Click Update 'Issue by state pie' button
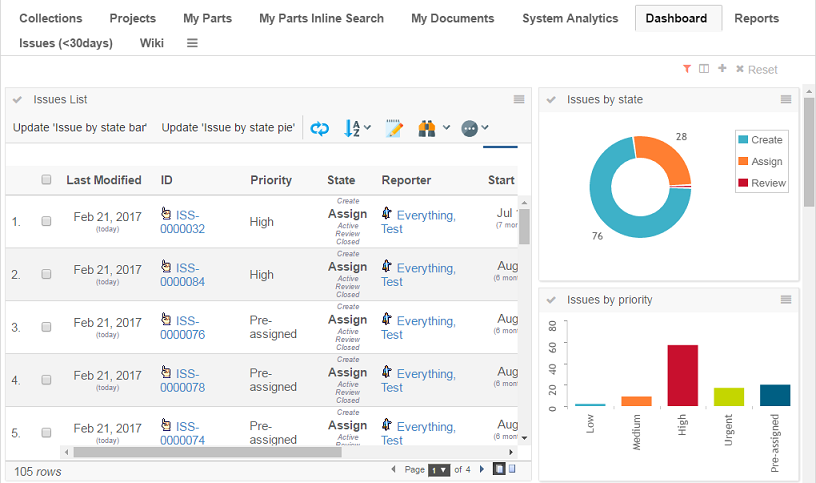Screen dimensions: 816x483 pyautogui.click(x=228, y=128)
